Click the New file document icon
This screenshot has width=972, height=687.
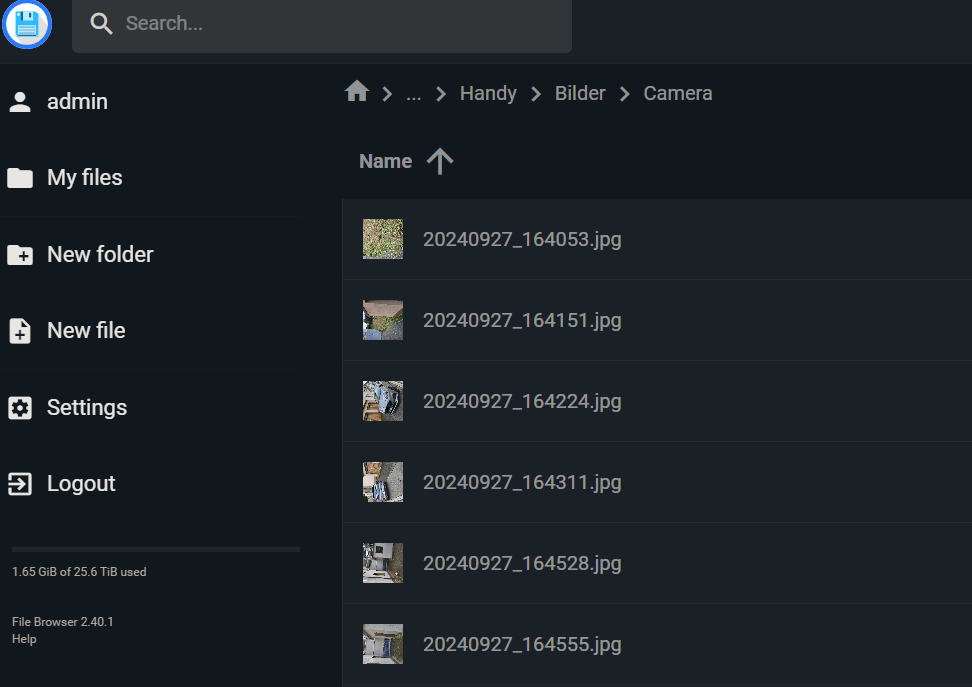pyautogui.click(x=20, y=330)
